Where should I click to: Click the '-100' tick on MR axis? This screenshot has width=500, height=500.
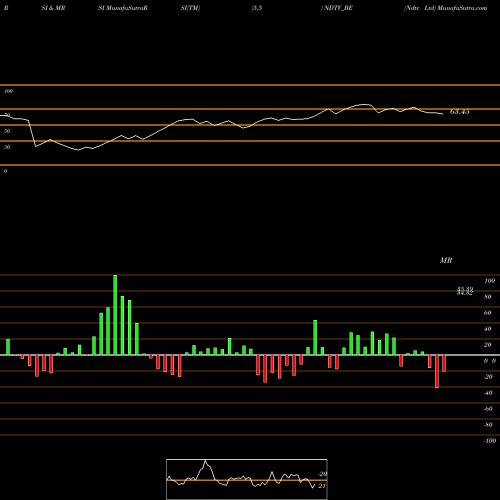tap(490, 441)
